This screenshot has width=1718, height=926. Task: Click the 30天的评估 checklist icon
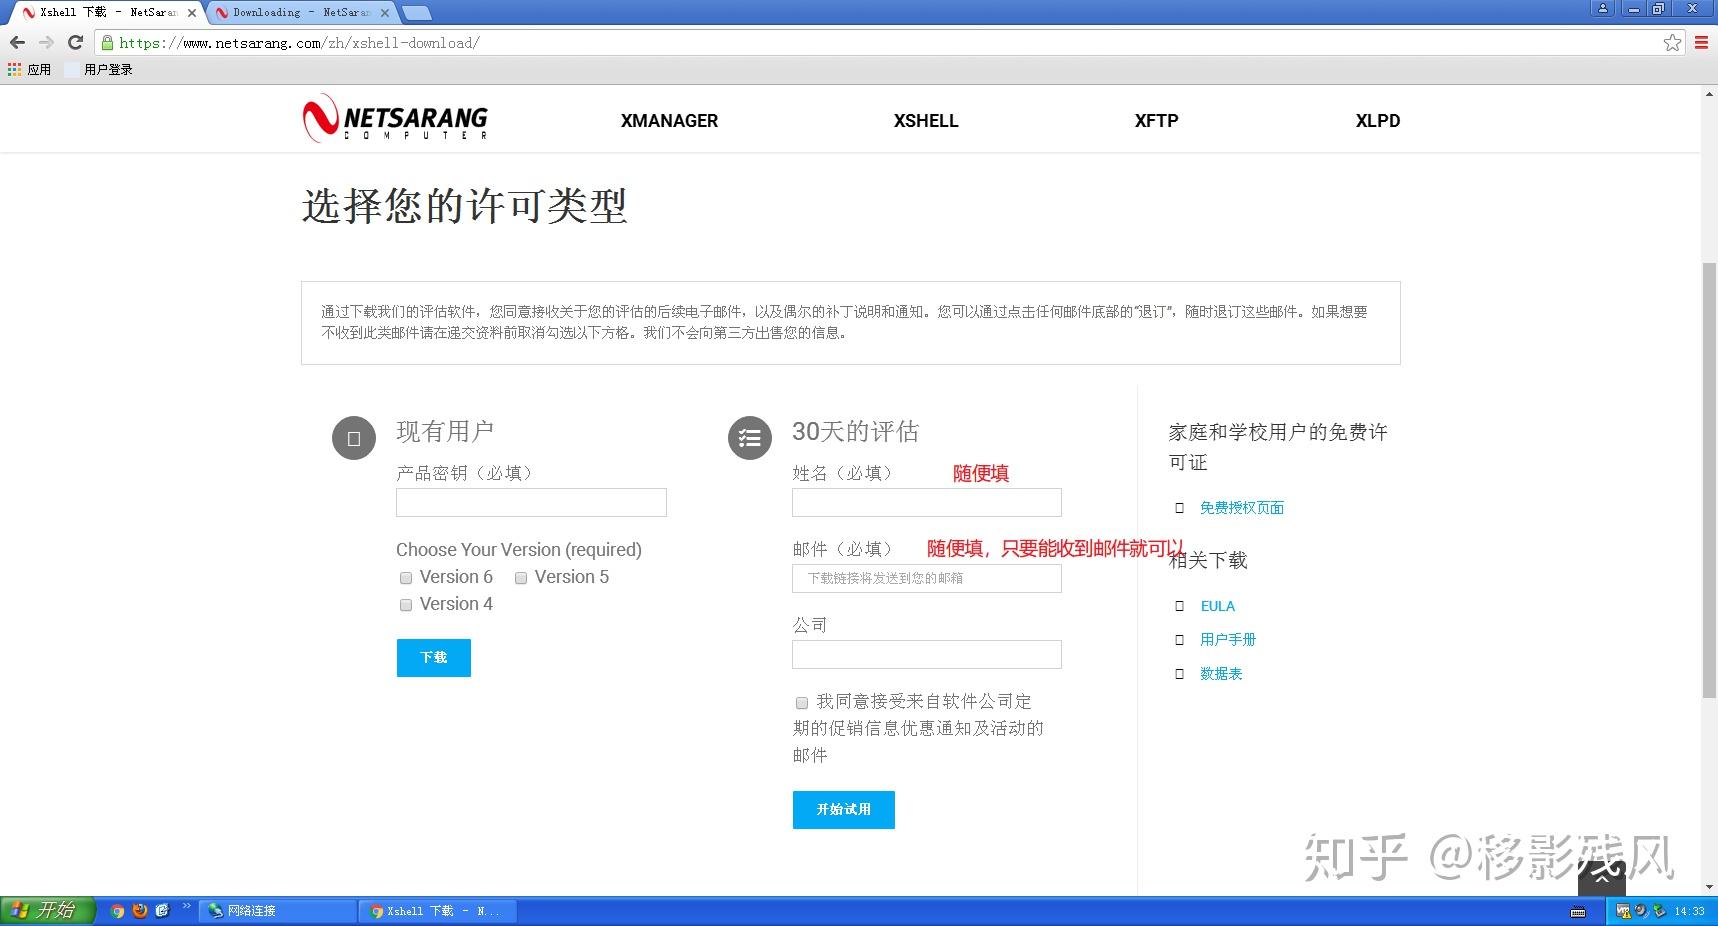coord(750,438)
